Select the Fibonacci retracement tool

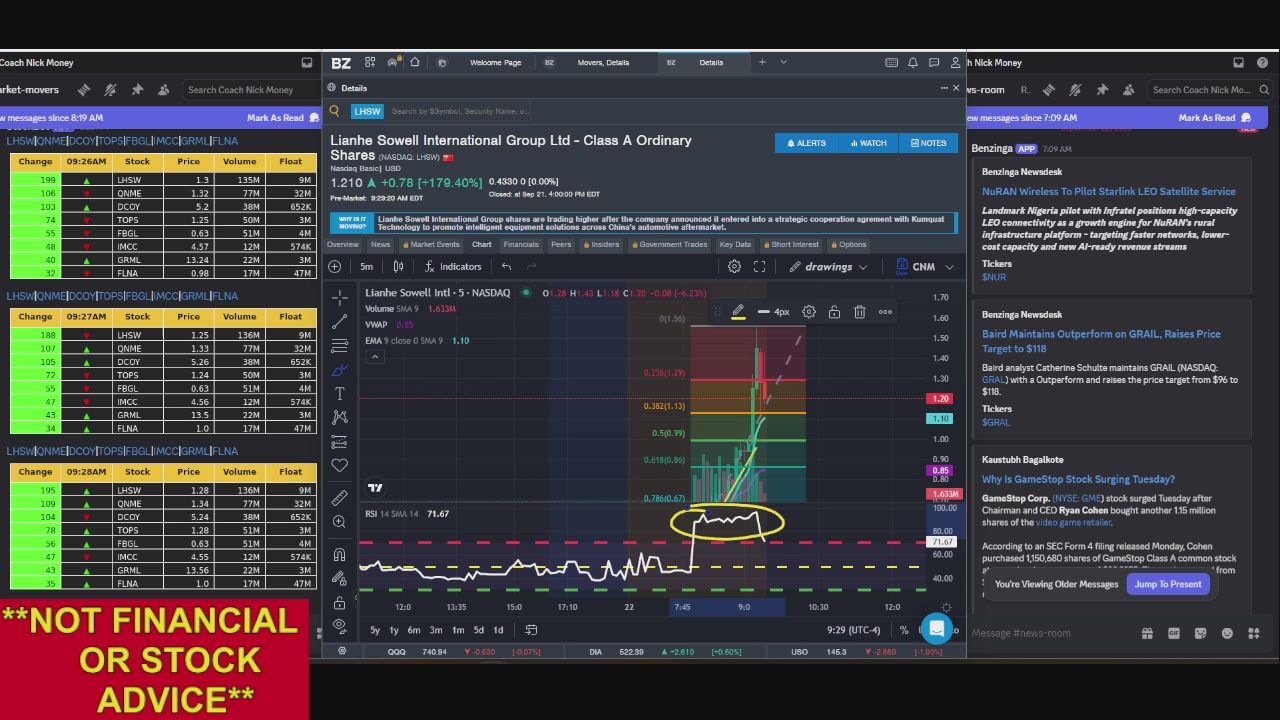[x=340, y=346]
